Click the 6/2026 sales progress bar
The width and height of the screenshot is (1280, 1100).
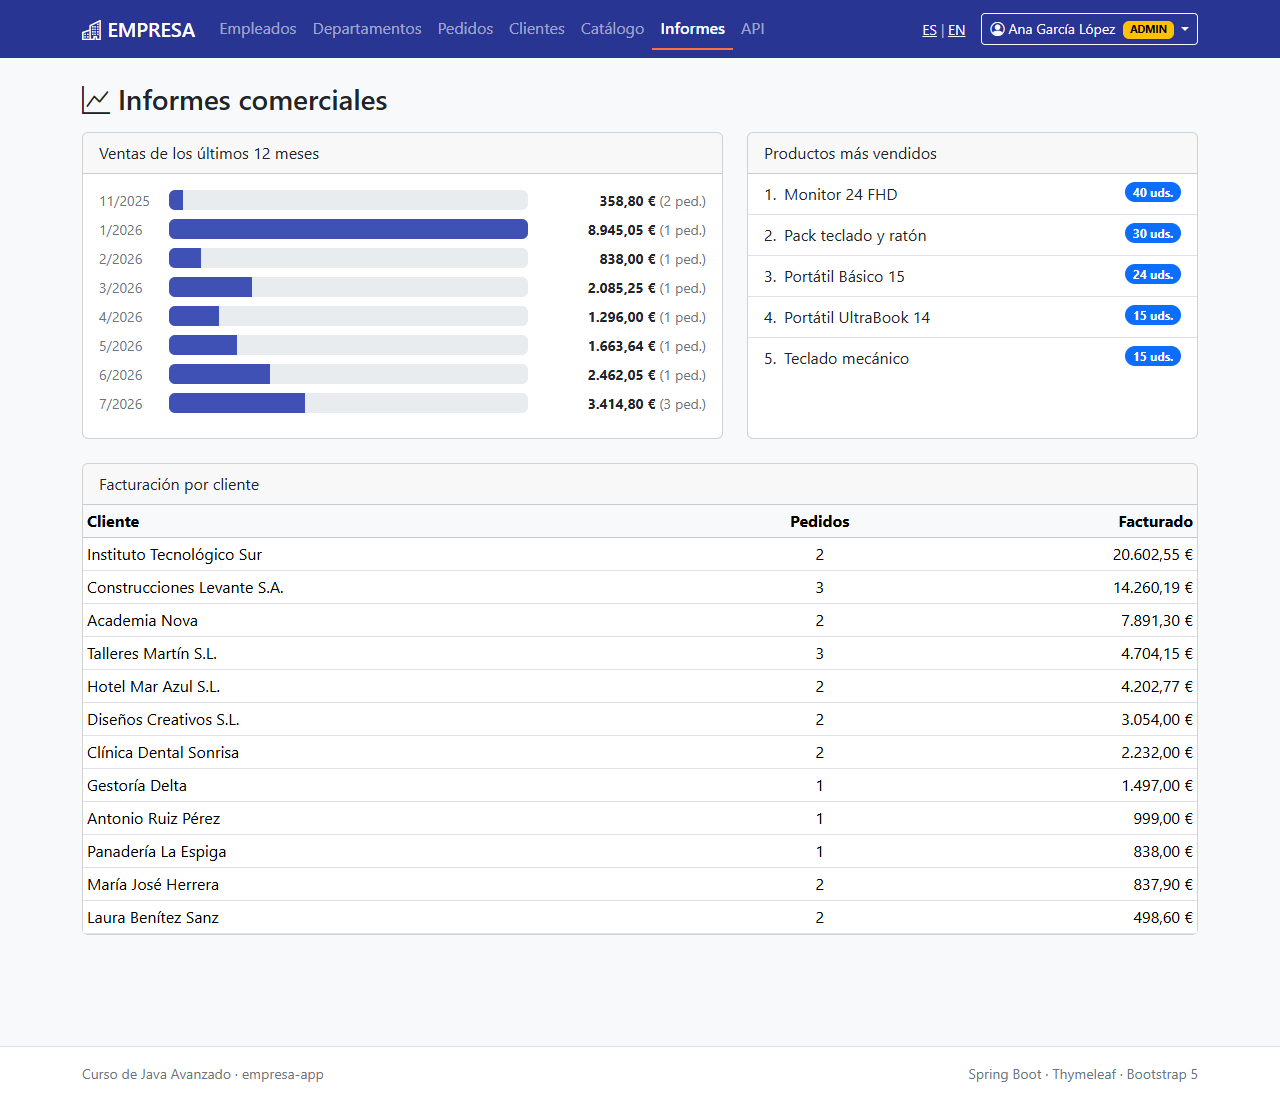[x=348, y=374]
